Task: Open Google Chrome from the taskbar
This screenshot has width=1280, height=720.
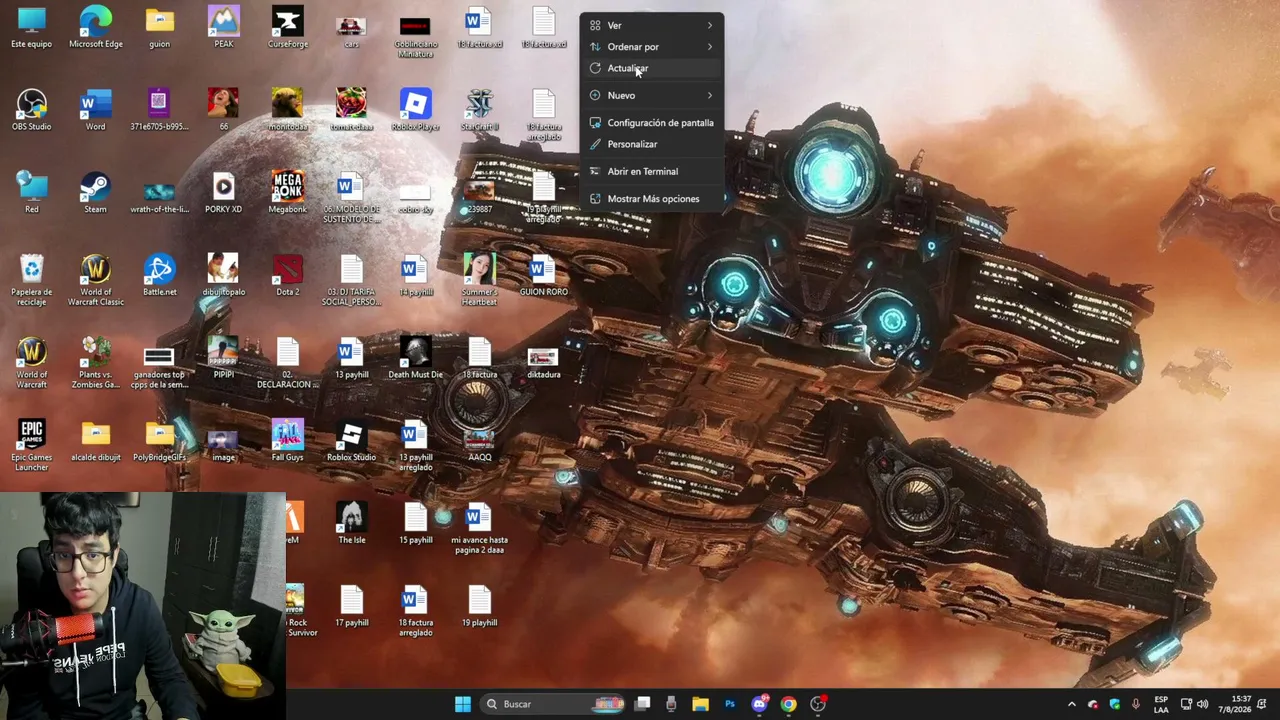Action: pyautogui.click(x=788, y=704)
